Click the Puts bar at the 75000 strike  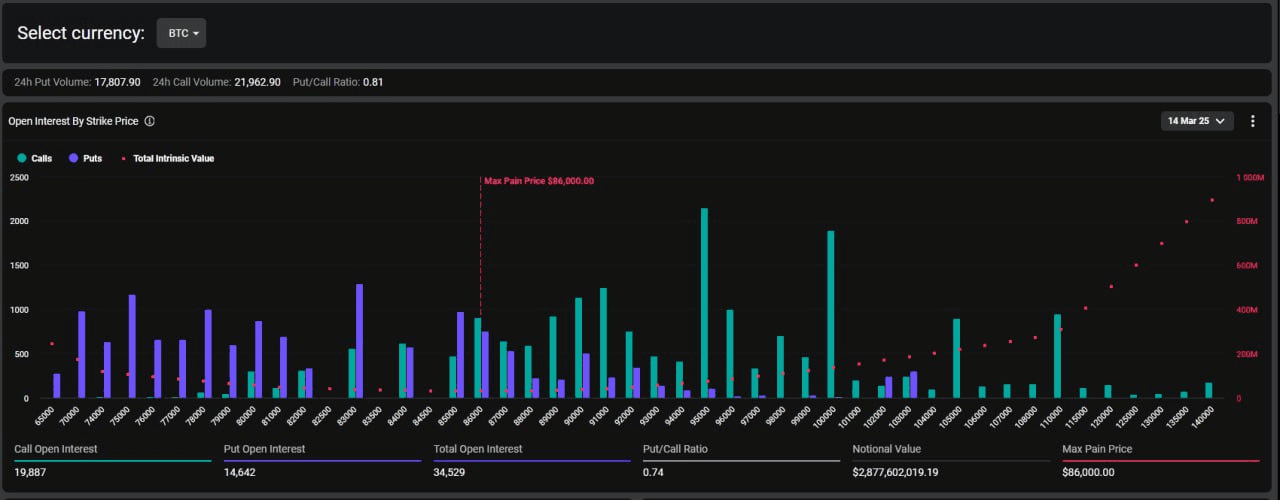click(132, 345)
